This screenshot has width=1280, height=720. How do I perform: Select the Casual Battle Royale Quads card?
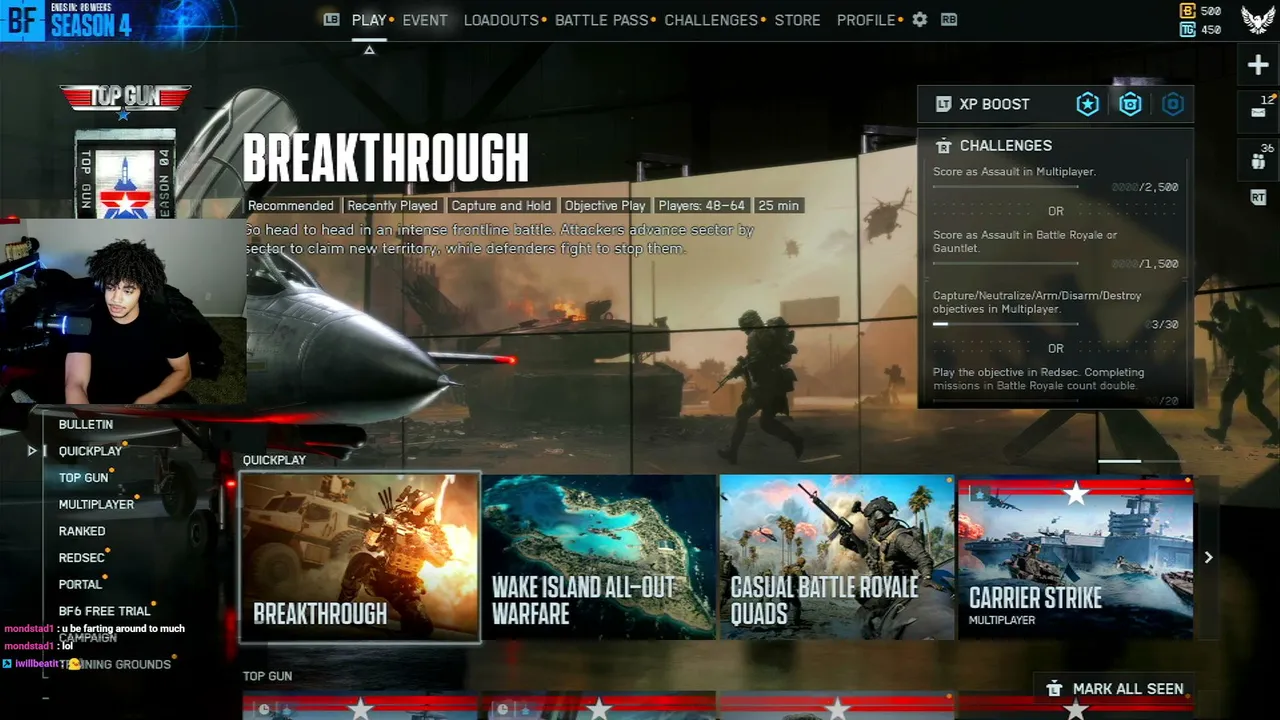[837, 557]
